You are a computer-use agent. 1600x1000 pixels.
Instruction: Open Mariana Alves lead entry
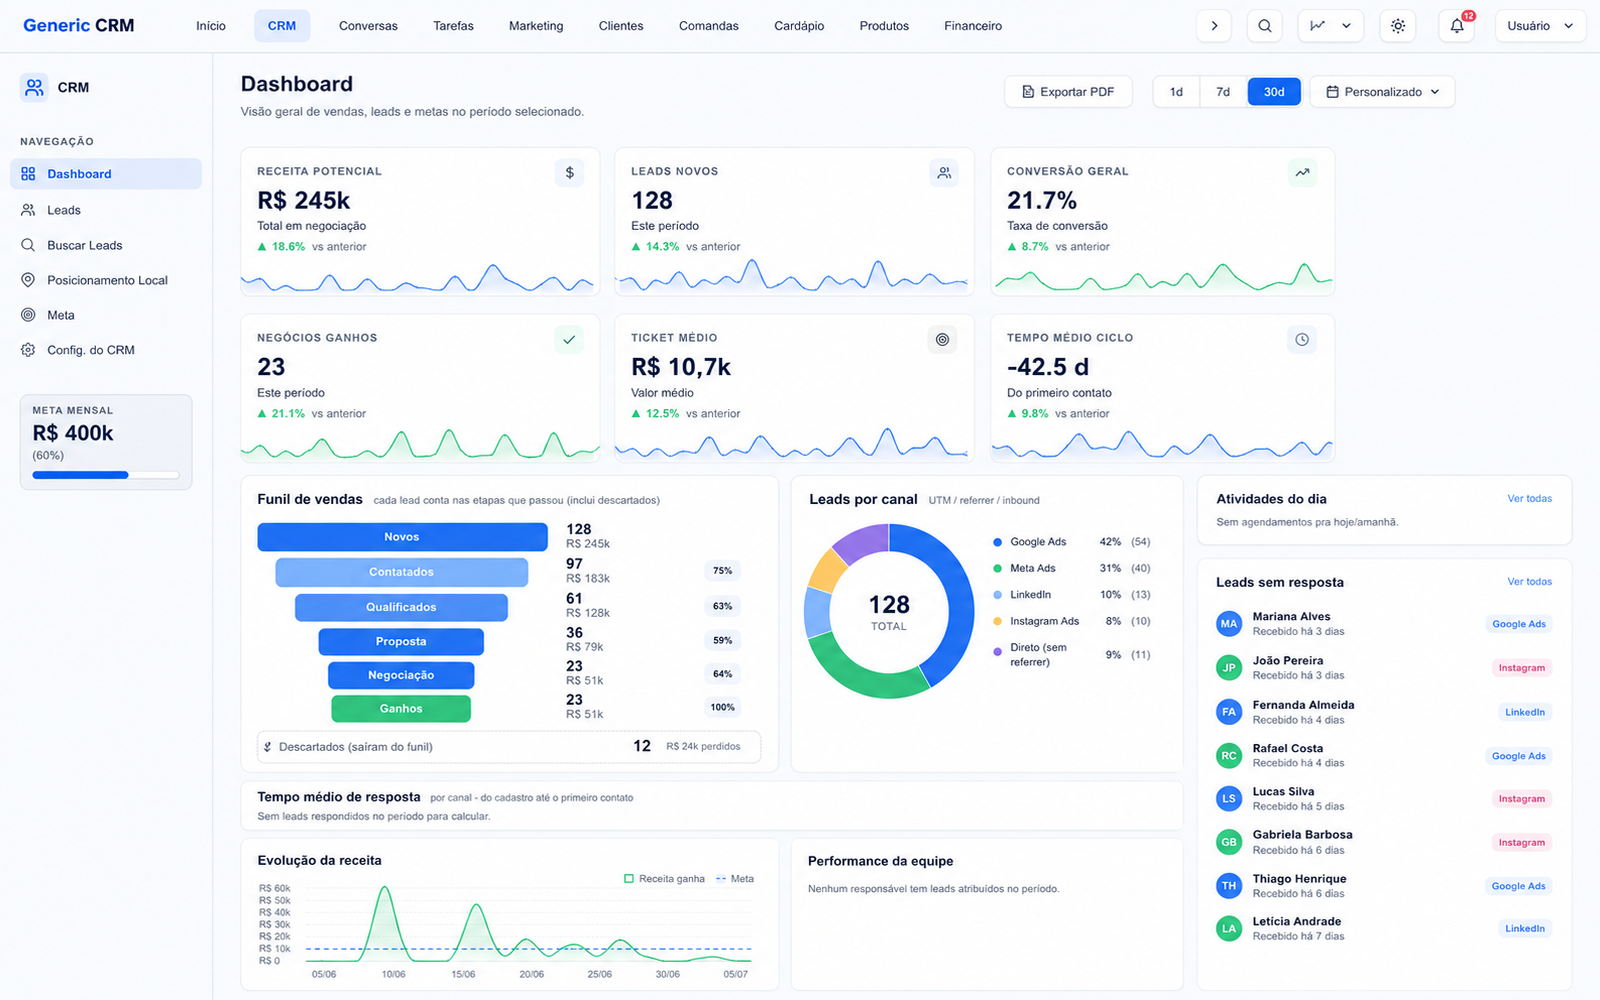tap(1384, 624)
